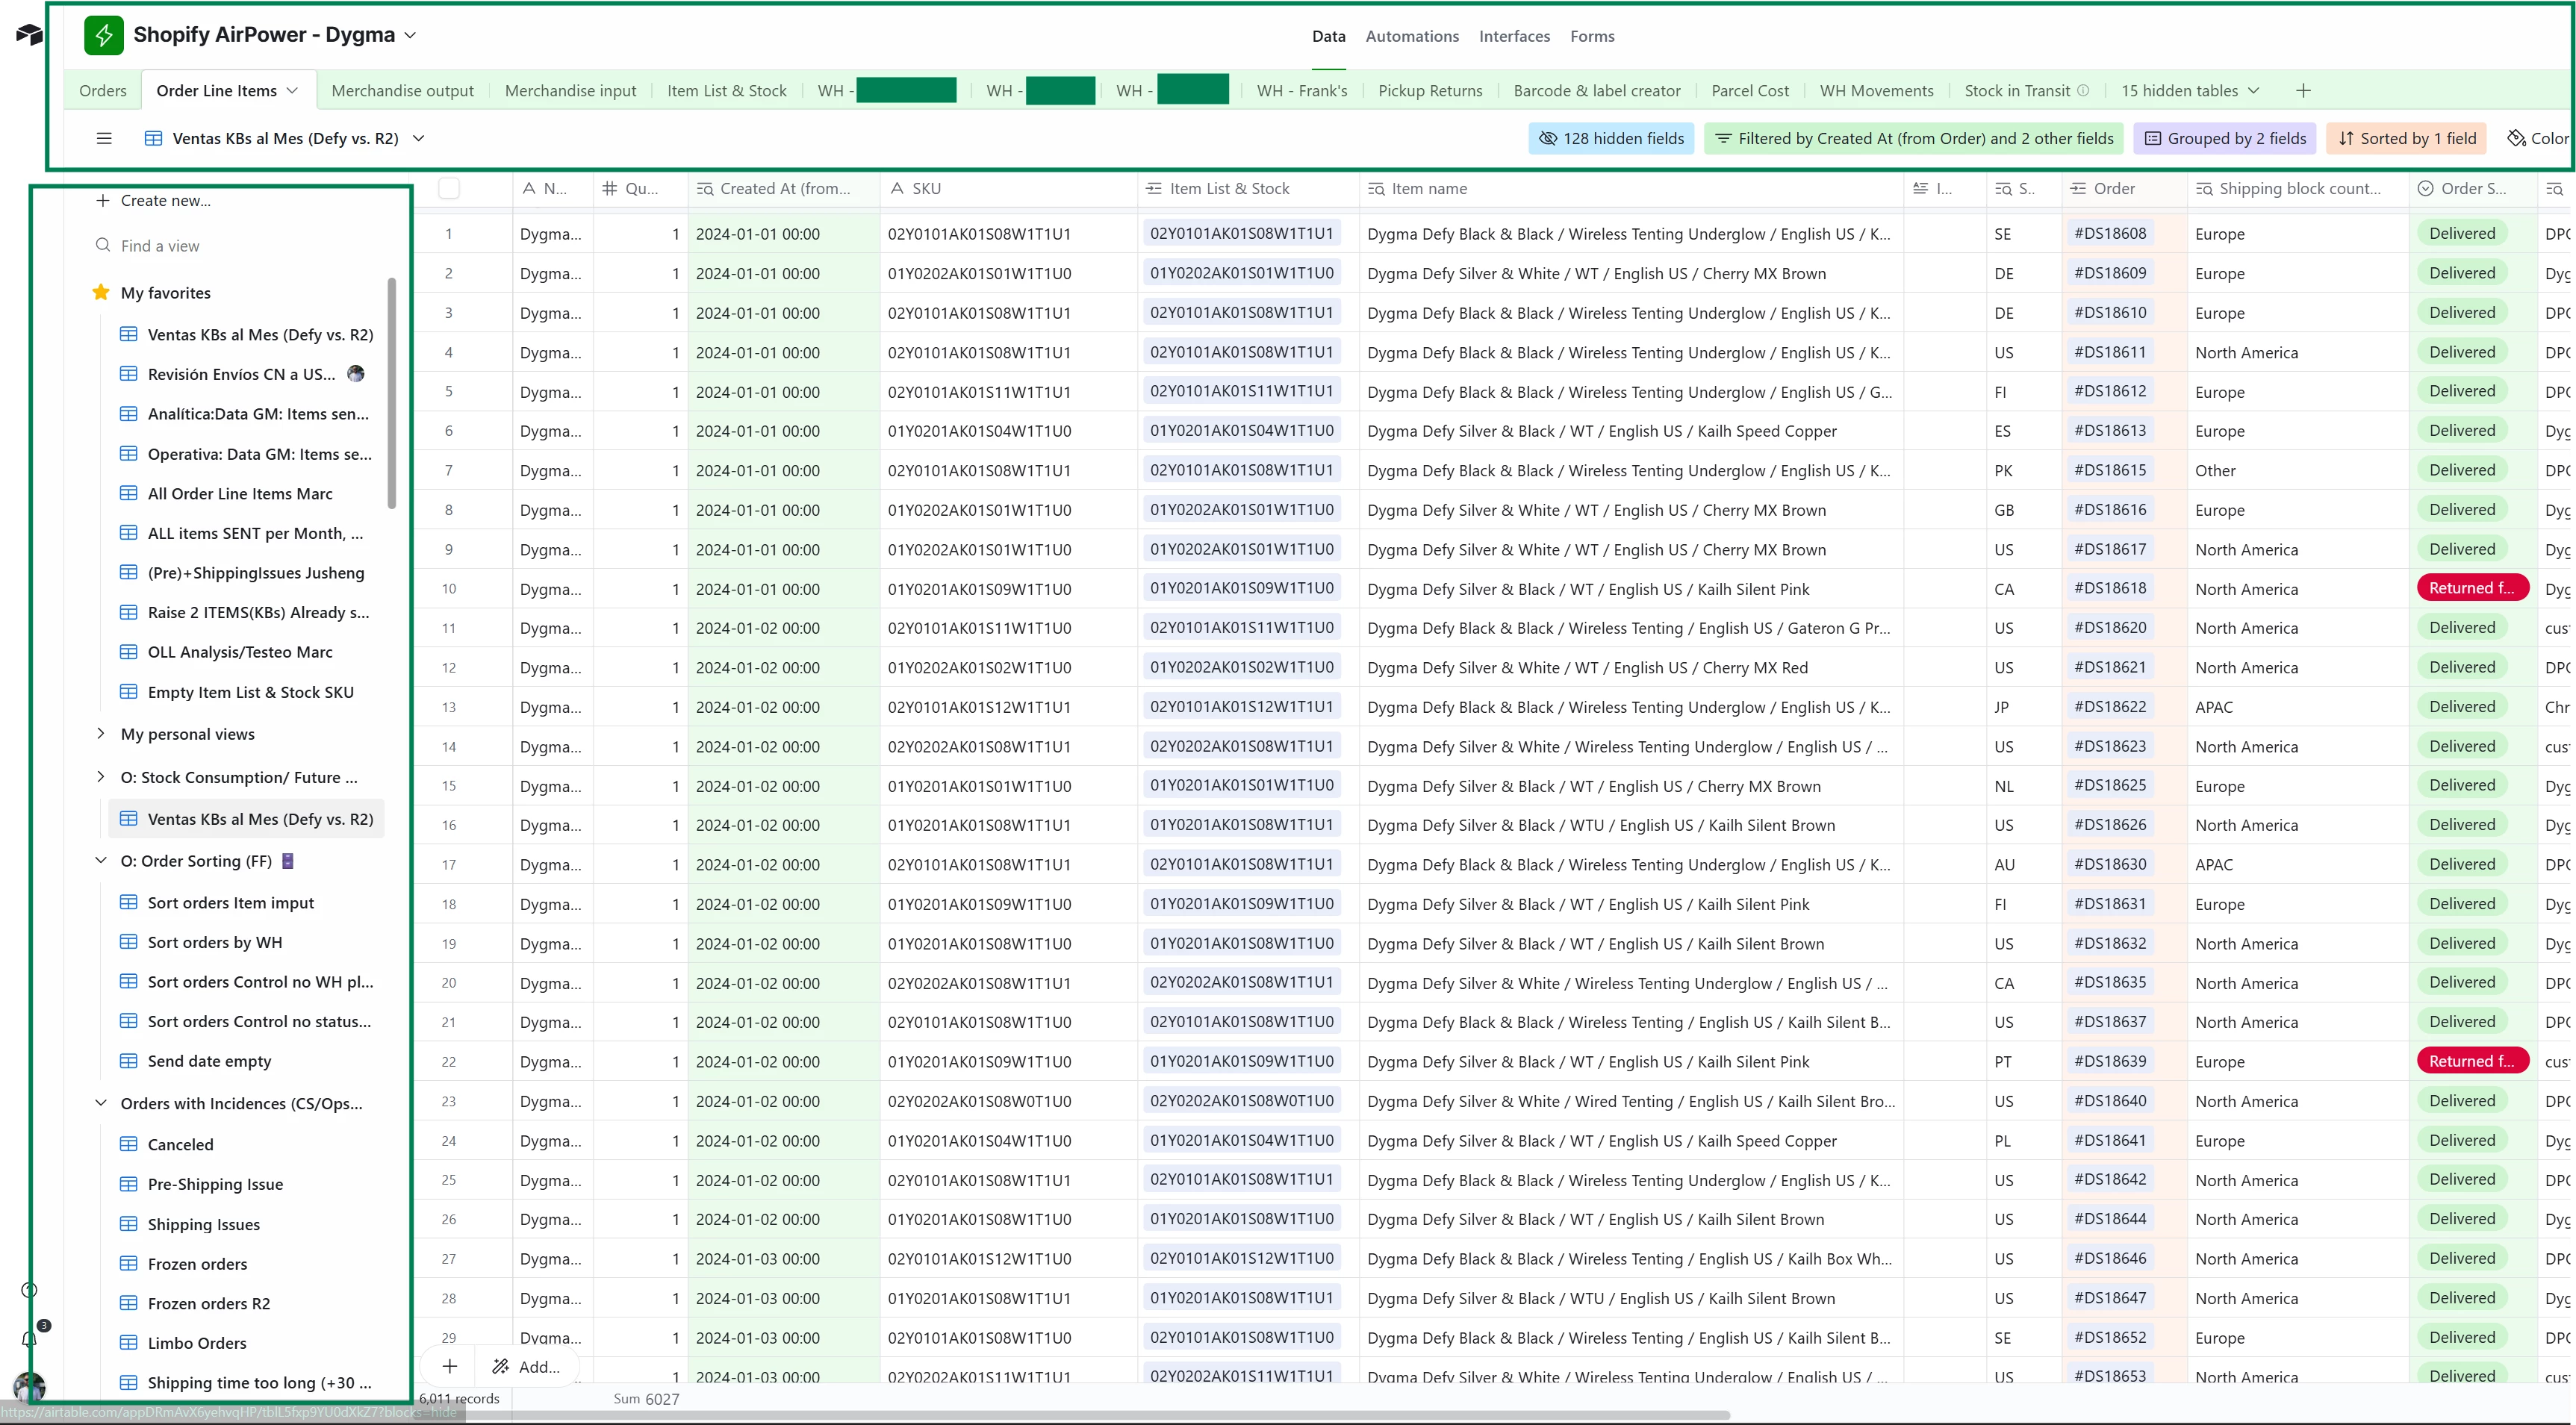Open the Pickup Returns table tab
This screenshot has width=2576, height=1425.
click(x=1430, y=90)
